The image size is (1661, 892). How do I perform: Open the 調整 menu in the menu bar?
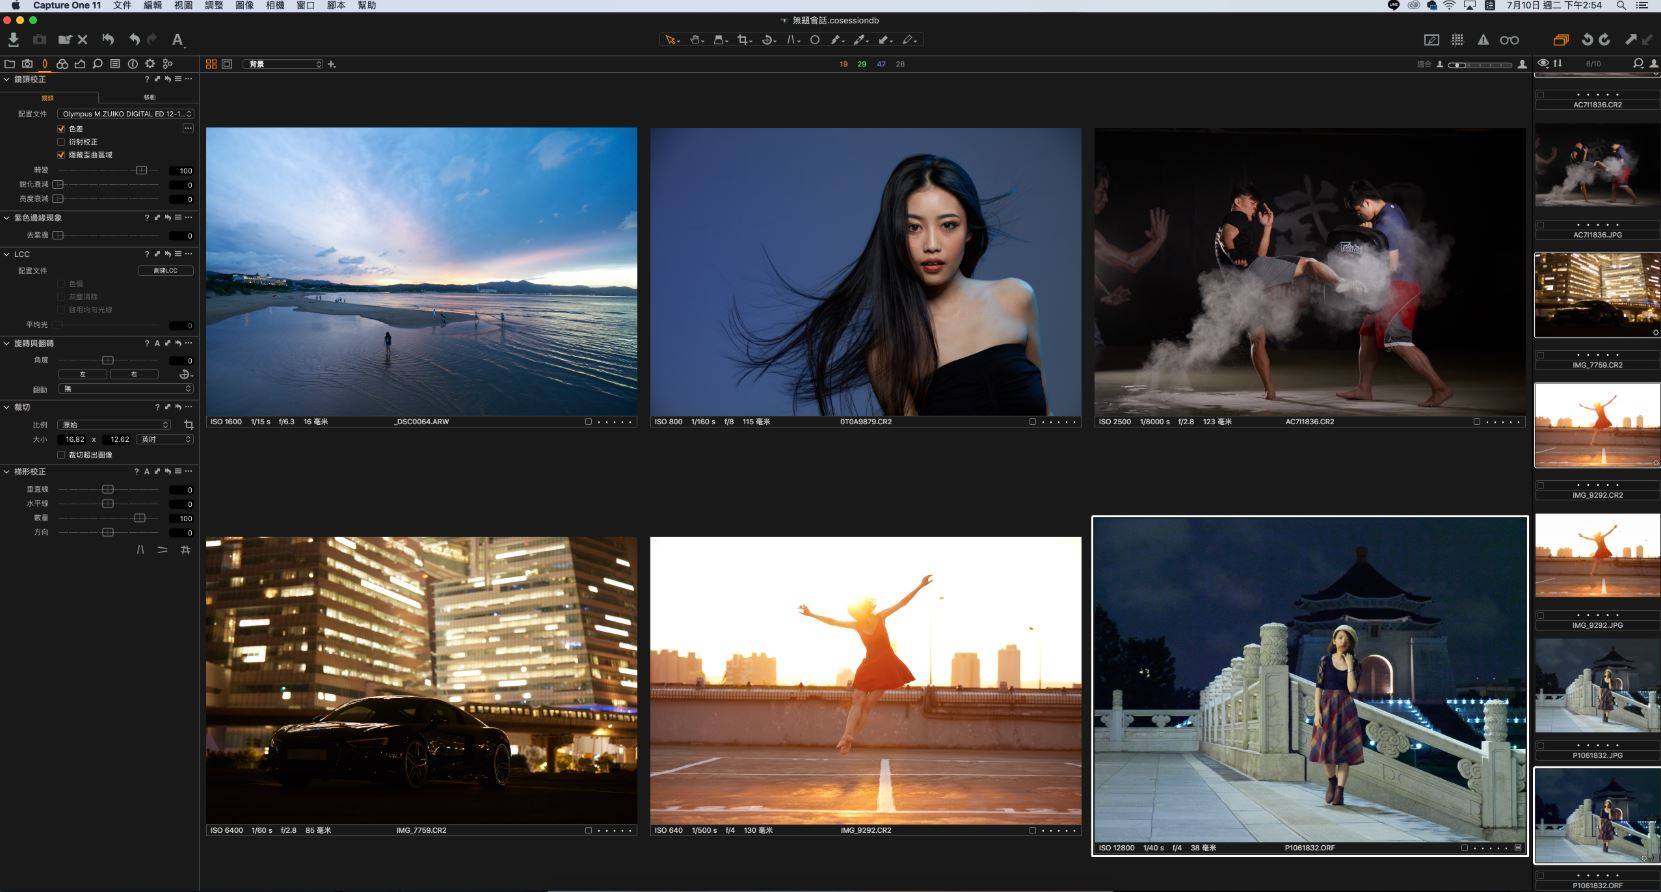click(213, 6)
